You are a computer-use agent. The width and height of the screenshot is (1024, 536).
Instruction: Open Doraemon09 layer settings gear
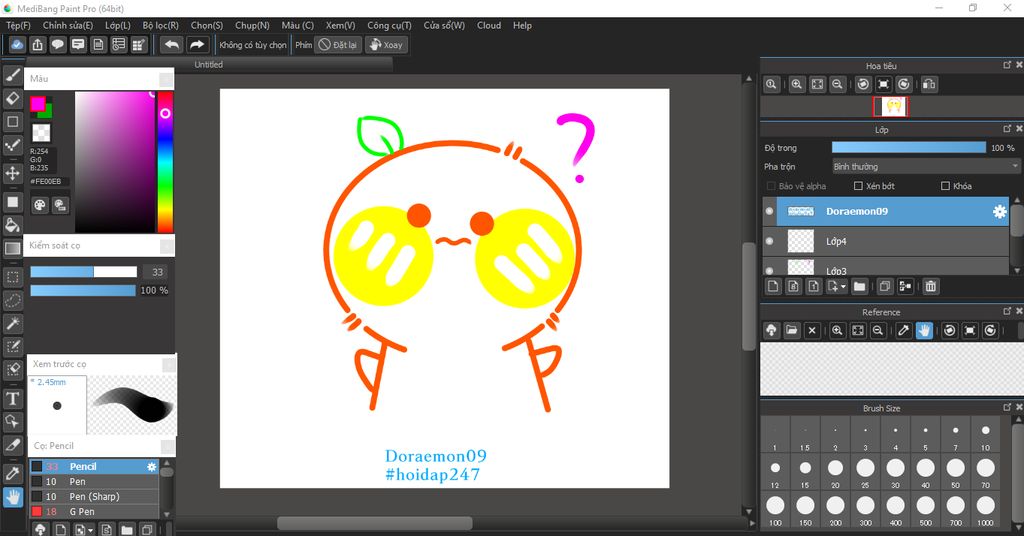pyautogui.click(x=999, y=212)
